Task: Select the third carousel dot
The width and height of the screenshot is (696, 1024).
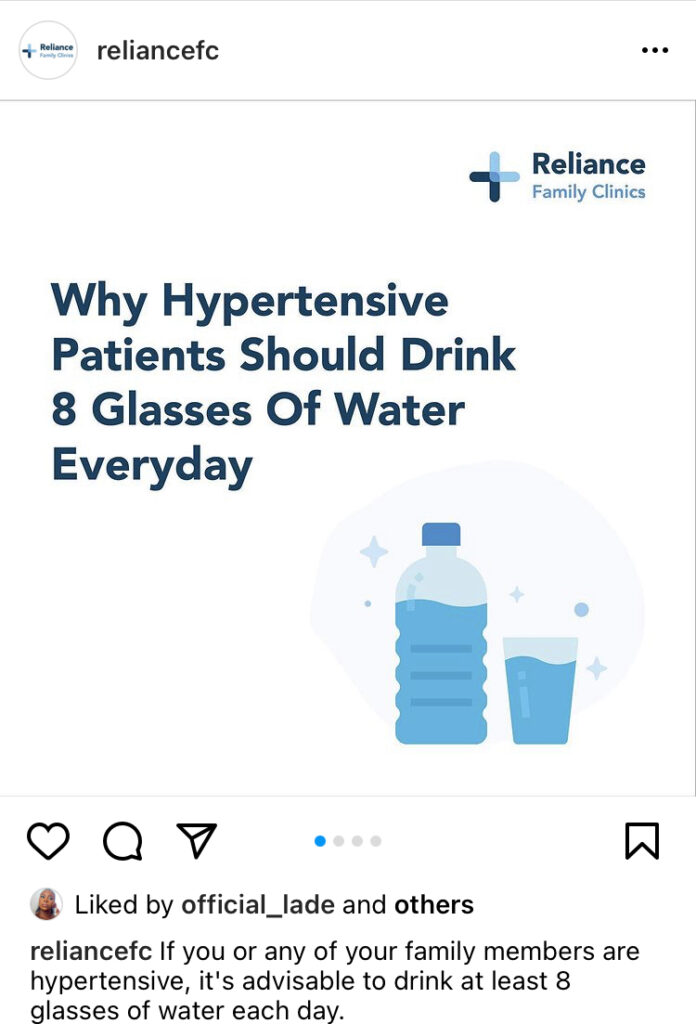Action: (357, 841)
